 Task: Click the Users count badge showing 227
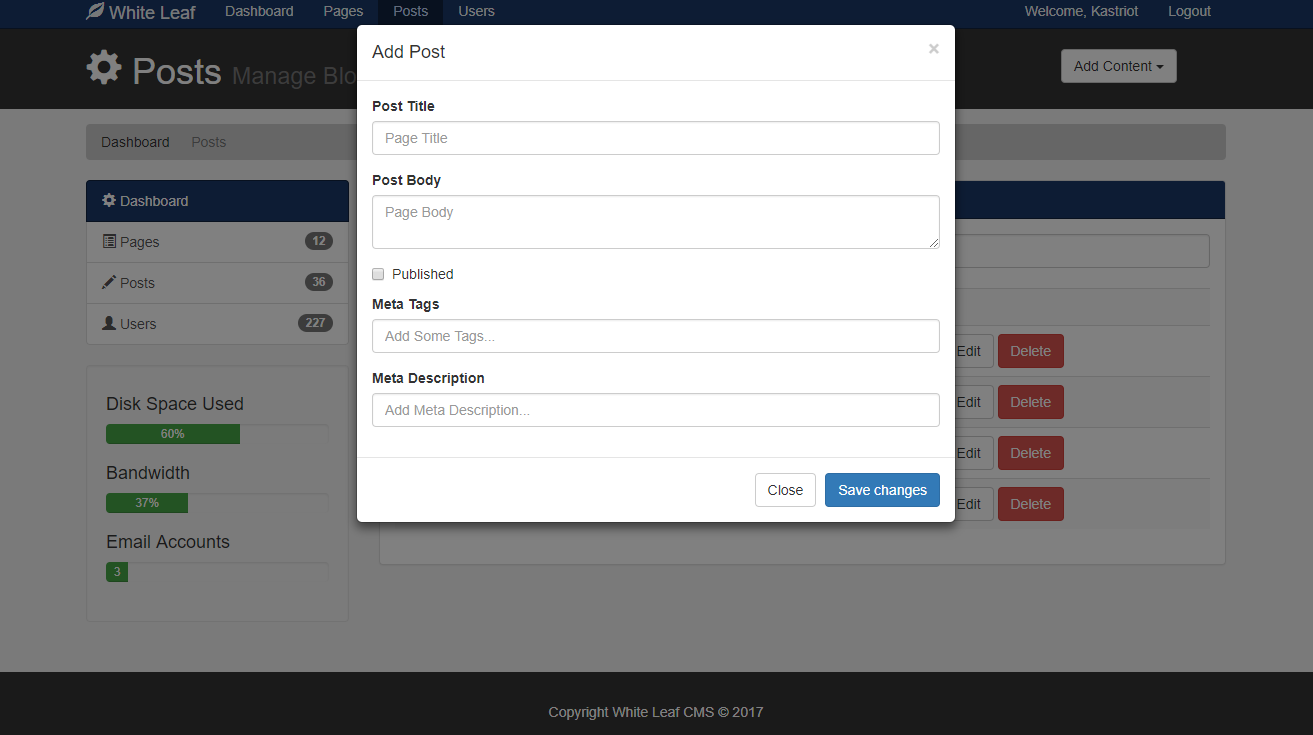[x=315, y=322]
